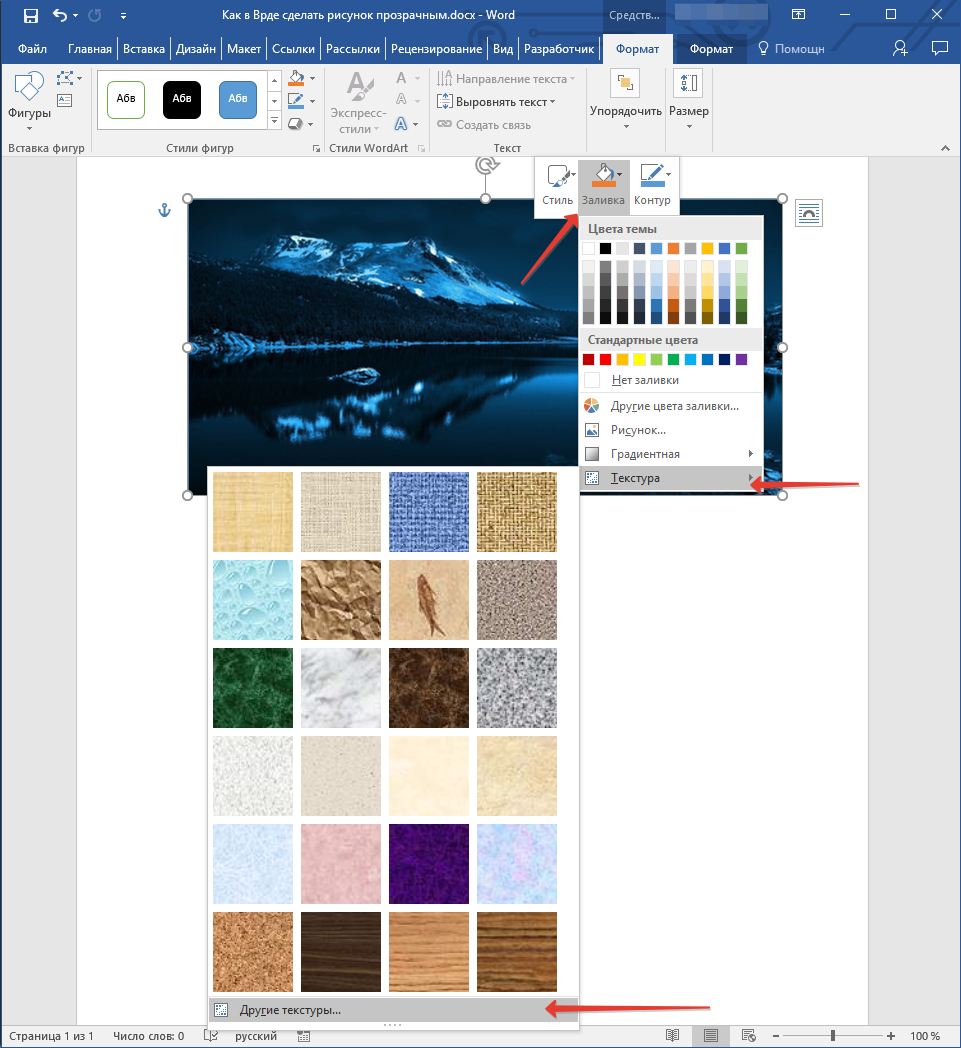This screenshot has width=961, height=1048.
Task: Click the Undo arrow icon
Action: point(60,16)
